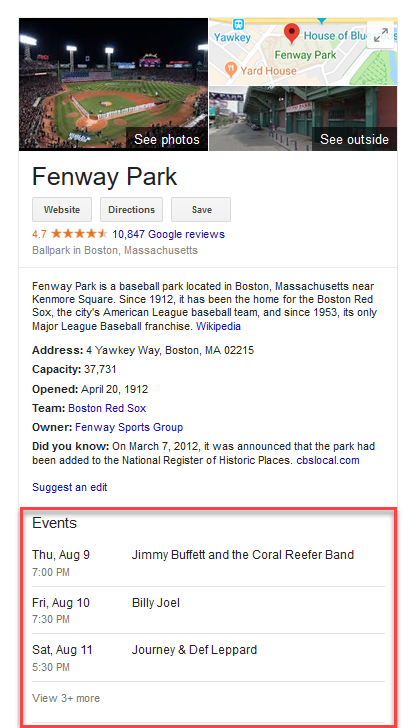
Task: Open See photos stadium thumbnail
Action: 113,84
